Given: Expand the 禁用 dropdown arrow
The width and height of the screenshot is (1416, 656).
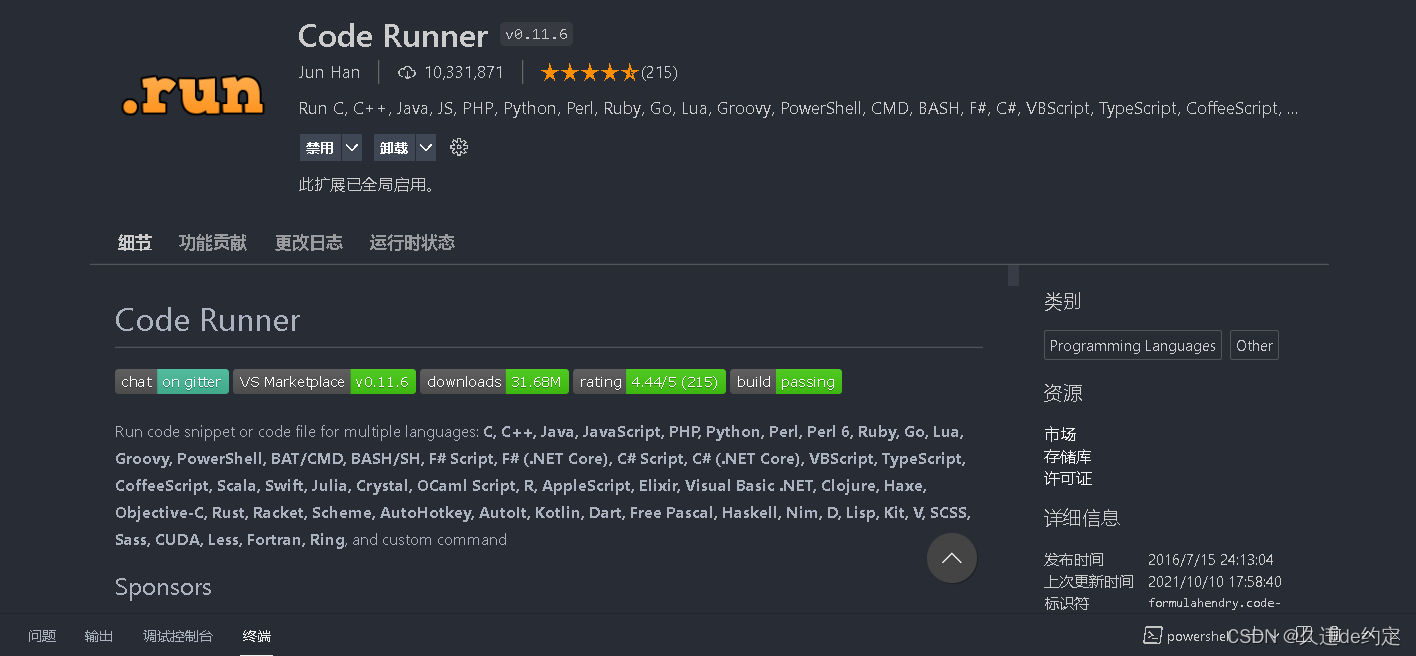Looking at the screenshot, I should point(352,147).
